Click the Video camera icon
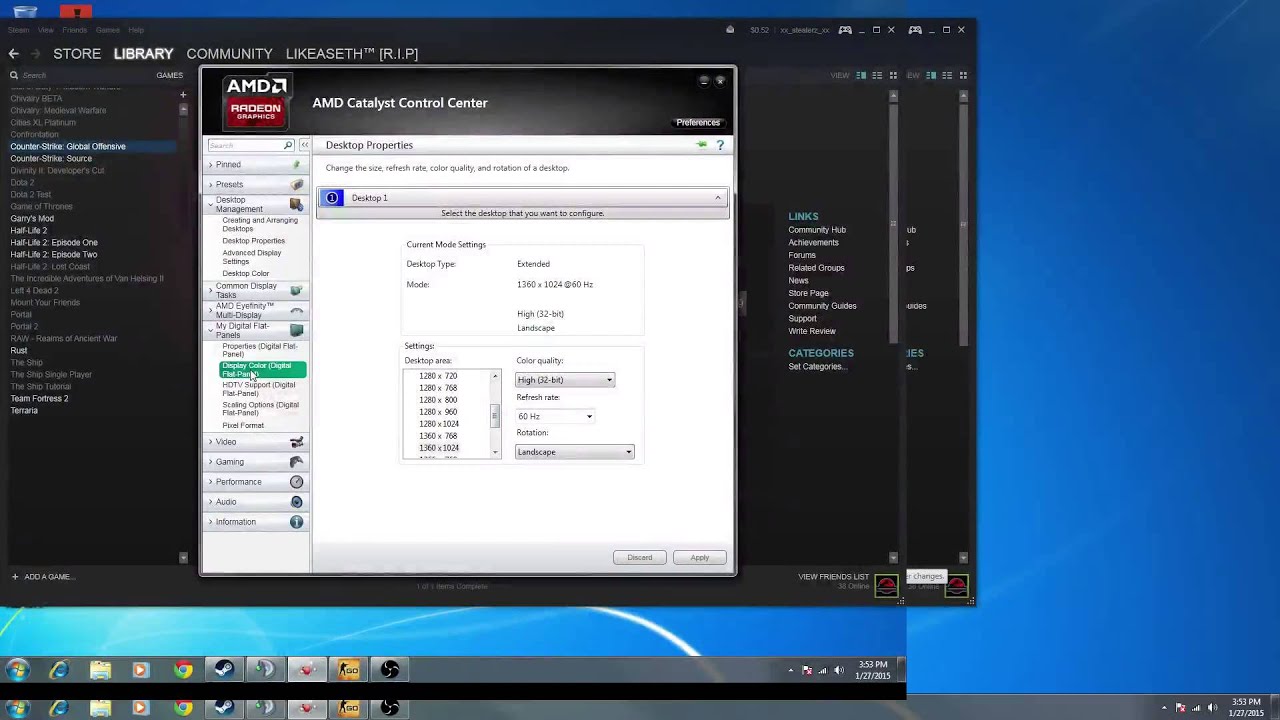1280x720 pixels. (x=296, y=442)
